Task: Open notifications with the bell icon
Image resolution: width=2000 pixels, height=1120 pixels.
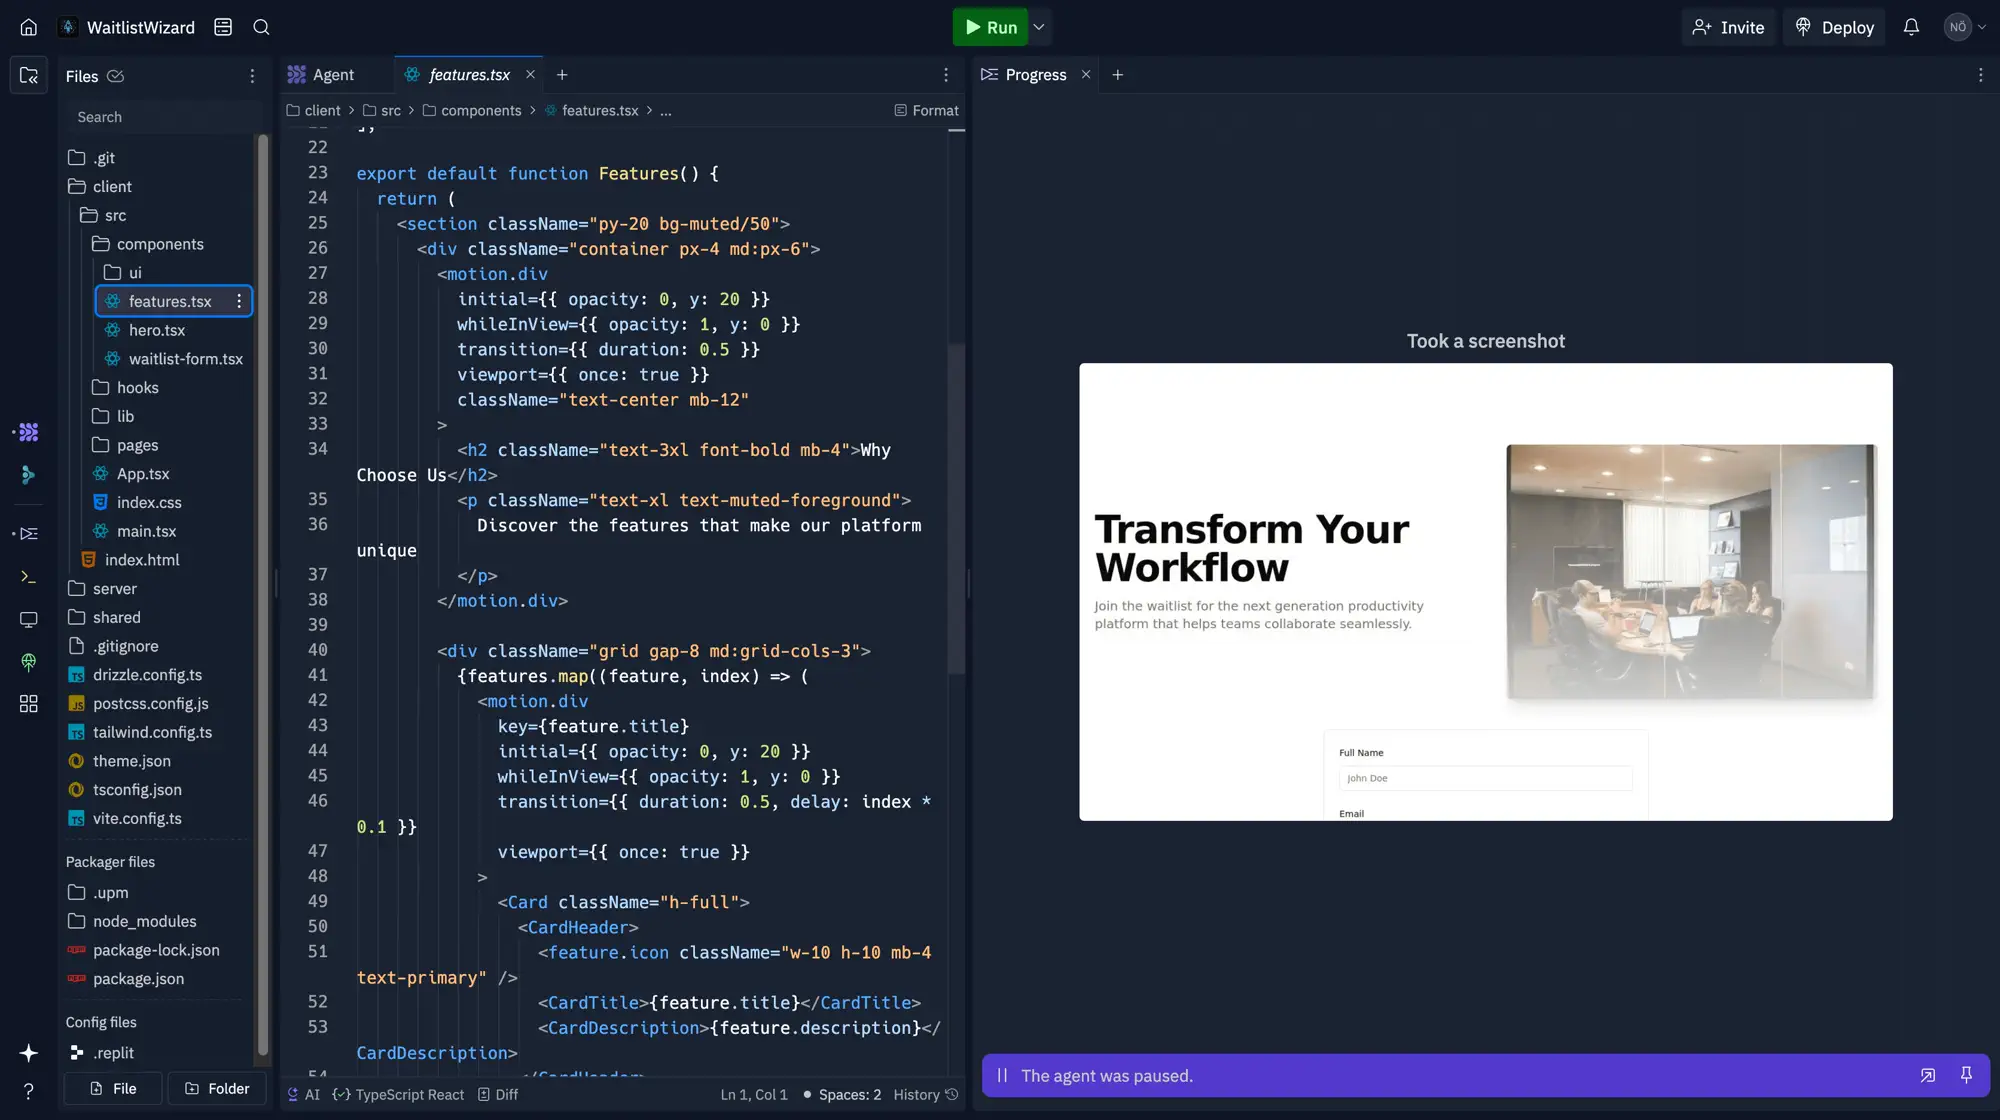Action: pyautogui.click(x=1911, y=27)
